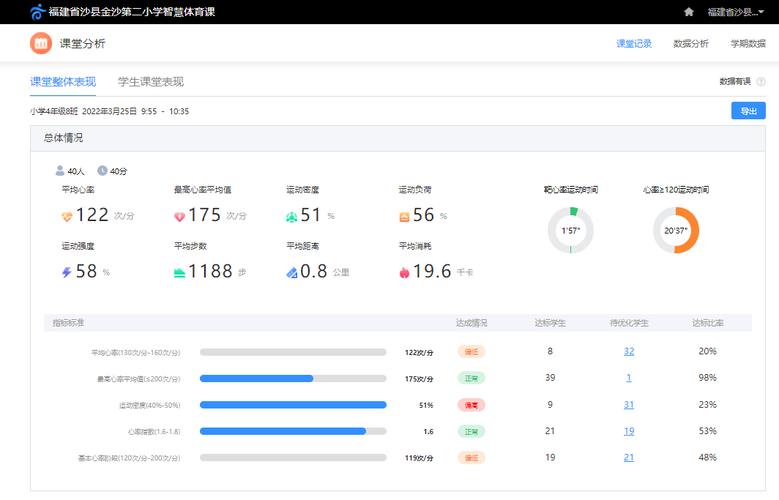This screenshot has height=500, width=779.
Task: Open 31 待优化学生 link for 运动密度
Action: [x=629, y=405]
